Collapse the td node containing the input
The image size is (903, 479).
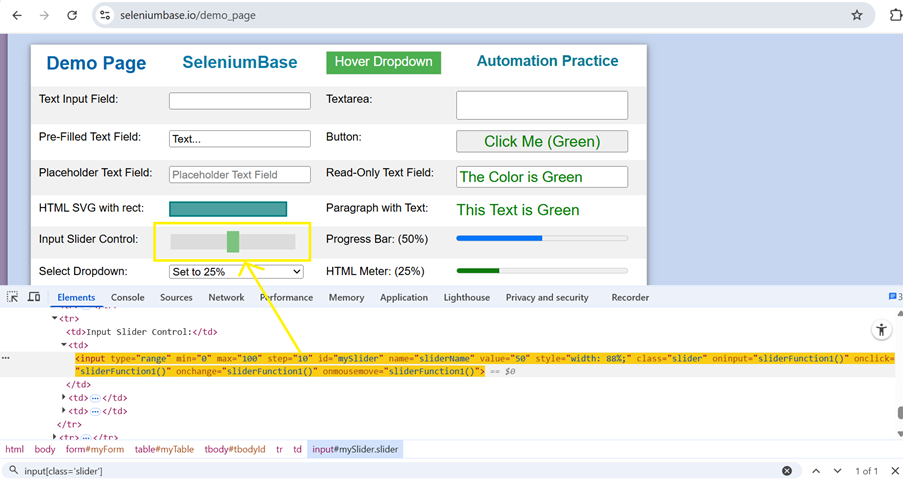pos(63,345)
